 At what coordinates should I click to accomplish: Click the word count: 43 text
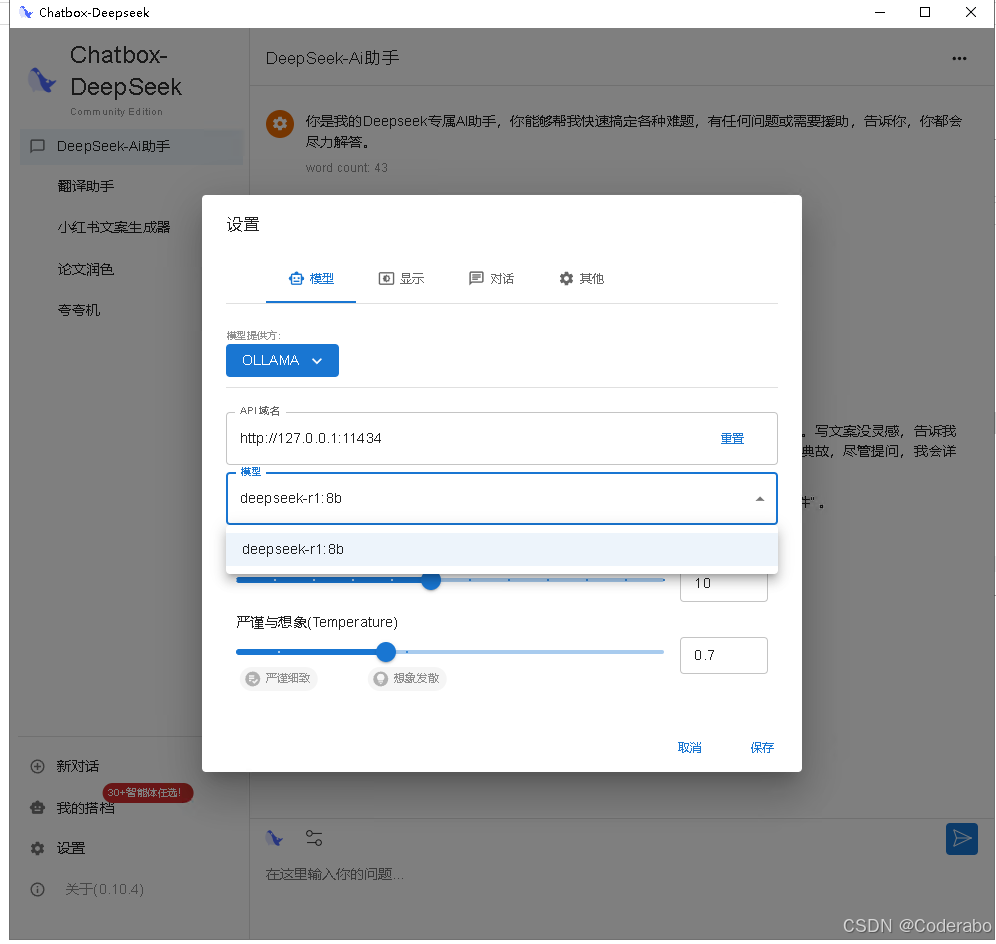[346, 168]
